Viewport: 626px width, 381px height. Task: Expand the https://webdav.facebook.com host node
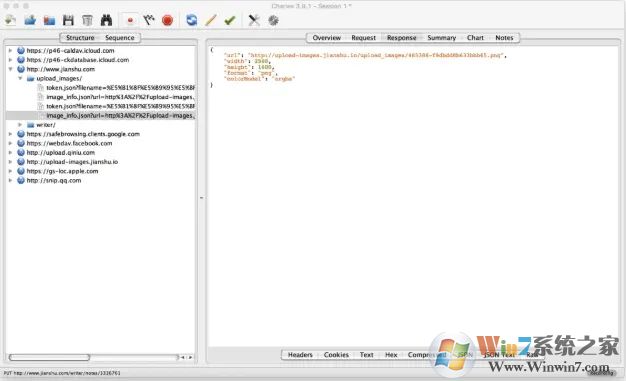[10, 143]
